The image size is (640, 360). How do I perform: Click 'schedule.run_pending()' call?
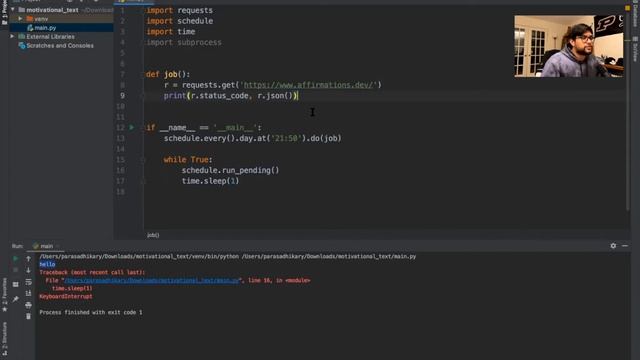point(230,170)
